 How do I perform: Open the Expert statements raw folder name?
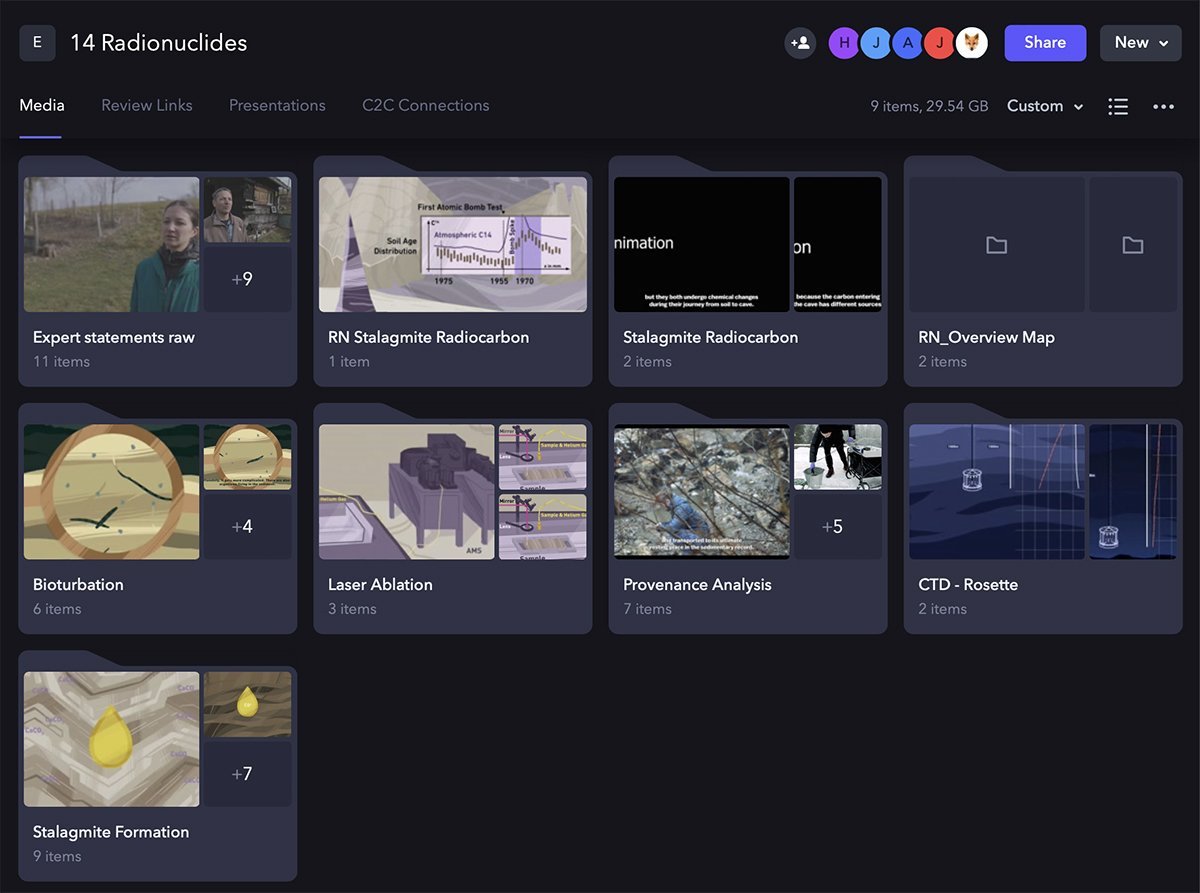tap(114, 337)
